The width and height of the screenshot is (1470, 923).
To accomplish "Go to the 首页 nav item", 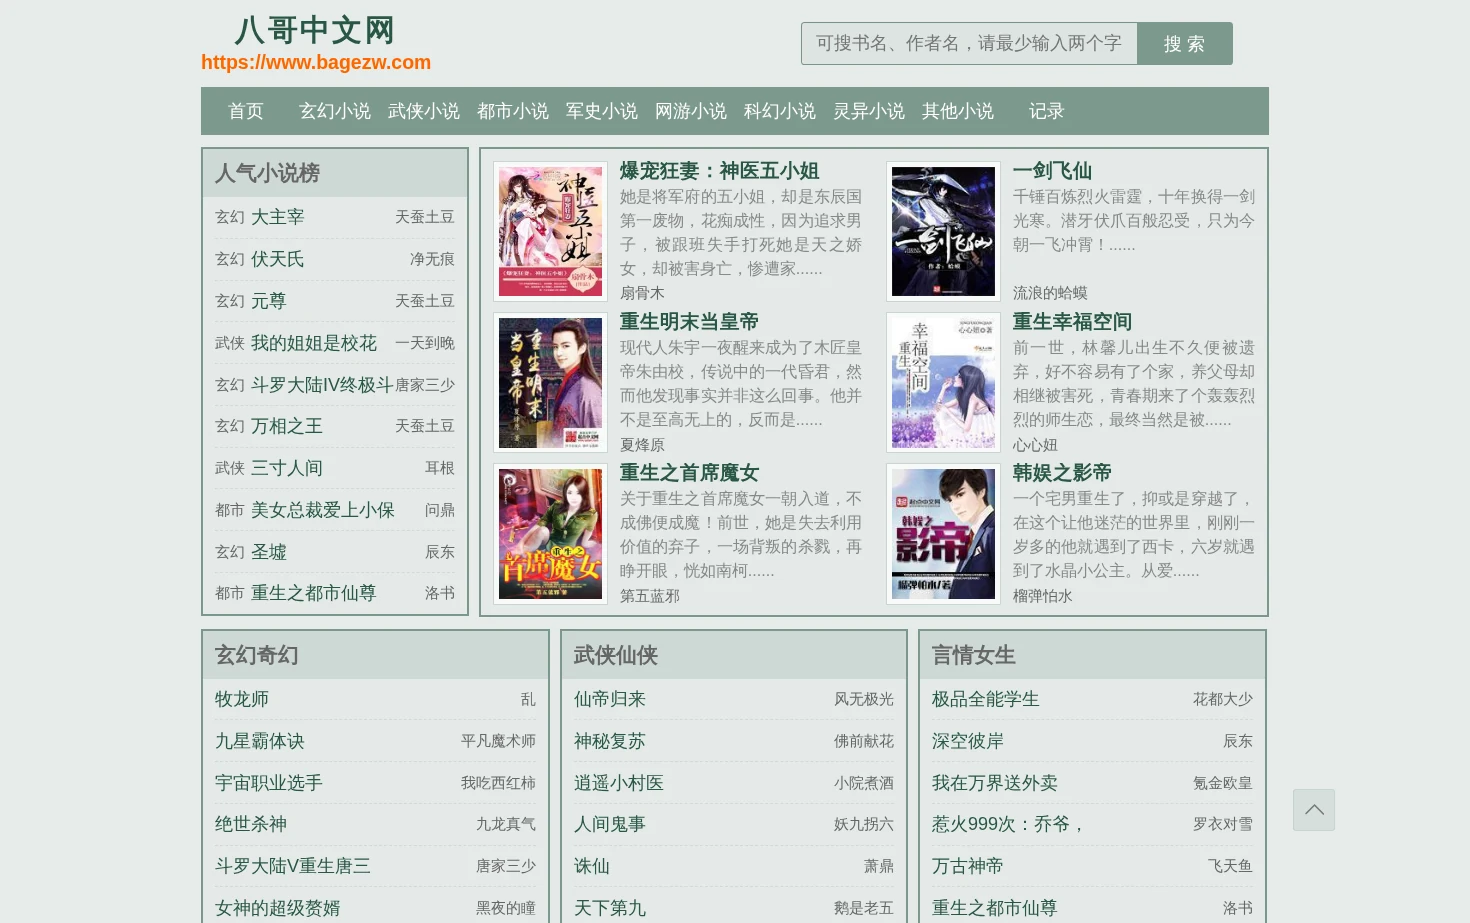I will click(246, 111).
